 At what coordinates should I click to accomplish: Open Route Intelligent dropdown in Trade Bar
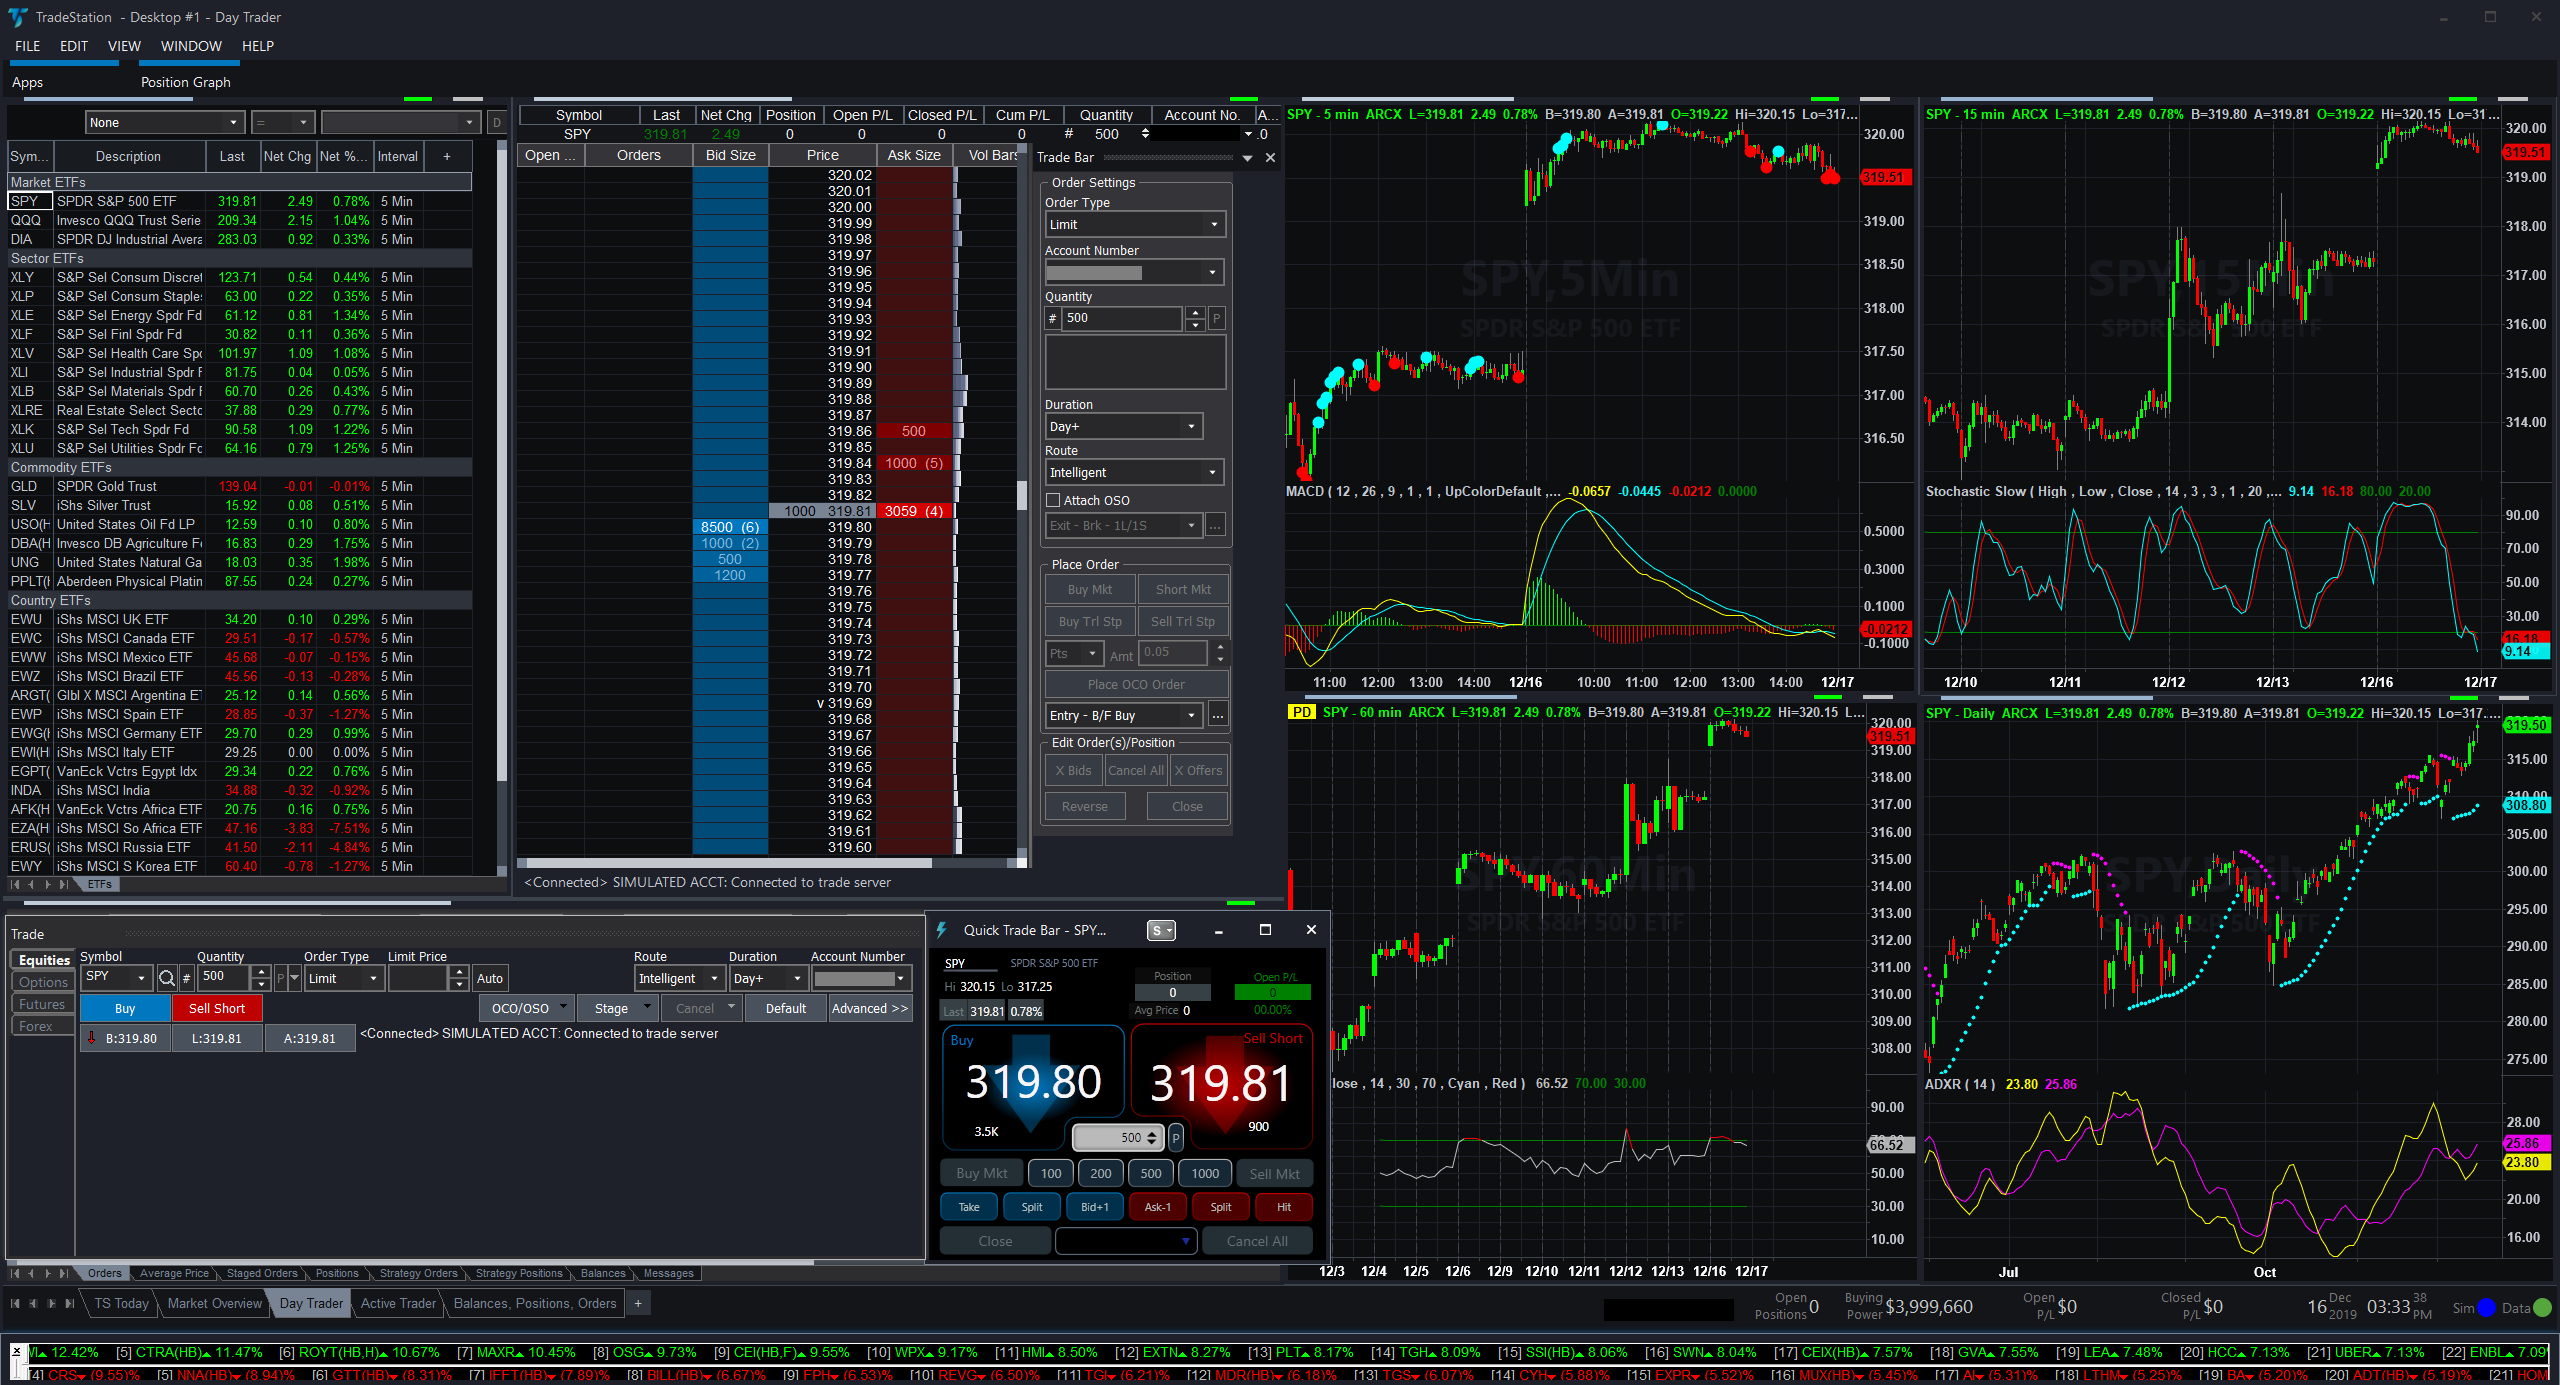(1135, 472)
